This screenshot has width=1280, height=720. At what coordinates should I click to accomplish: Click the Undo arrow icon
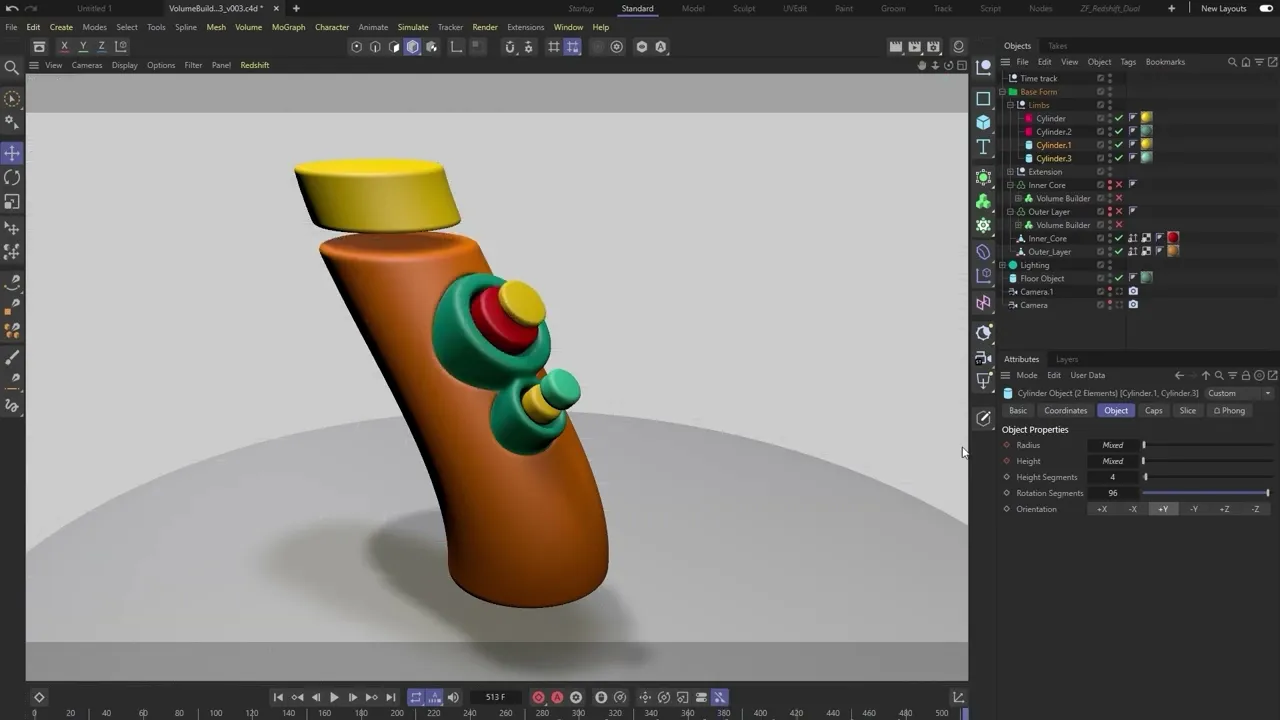tap(11, 8)
